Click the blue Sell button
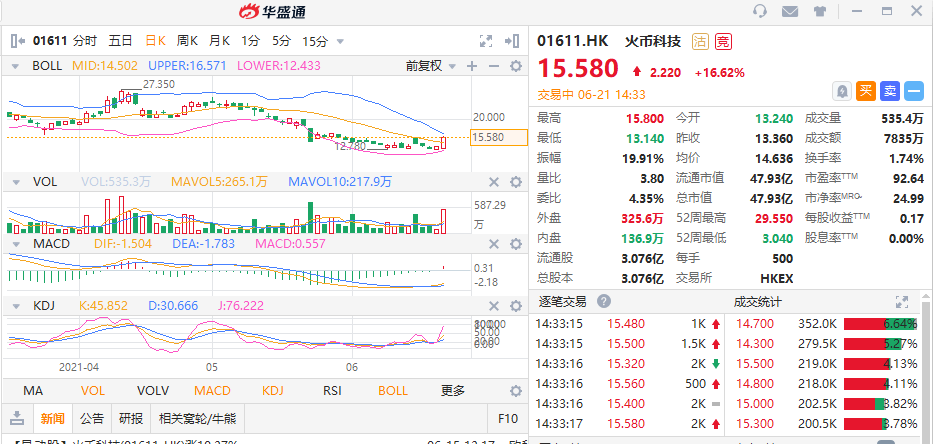Viewport: 933px width, 444px height. click(890, 91)
